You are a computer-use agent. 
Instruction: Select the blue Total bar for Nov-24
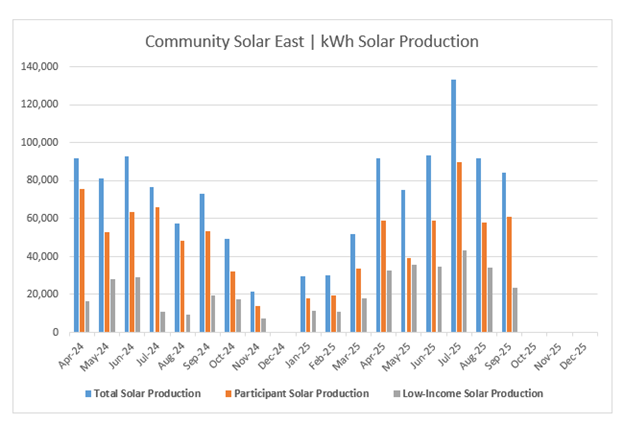pyautogui.click(x=252, y=312)
